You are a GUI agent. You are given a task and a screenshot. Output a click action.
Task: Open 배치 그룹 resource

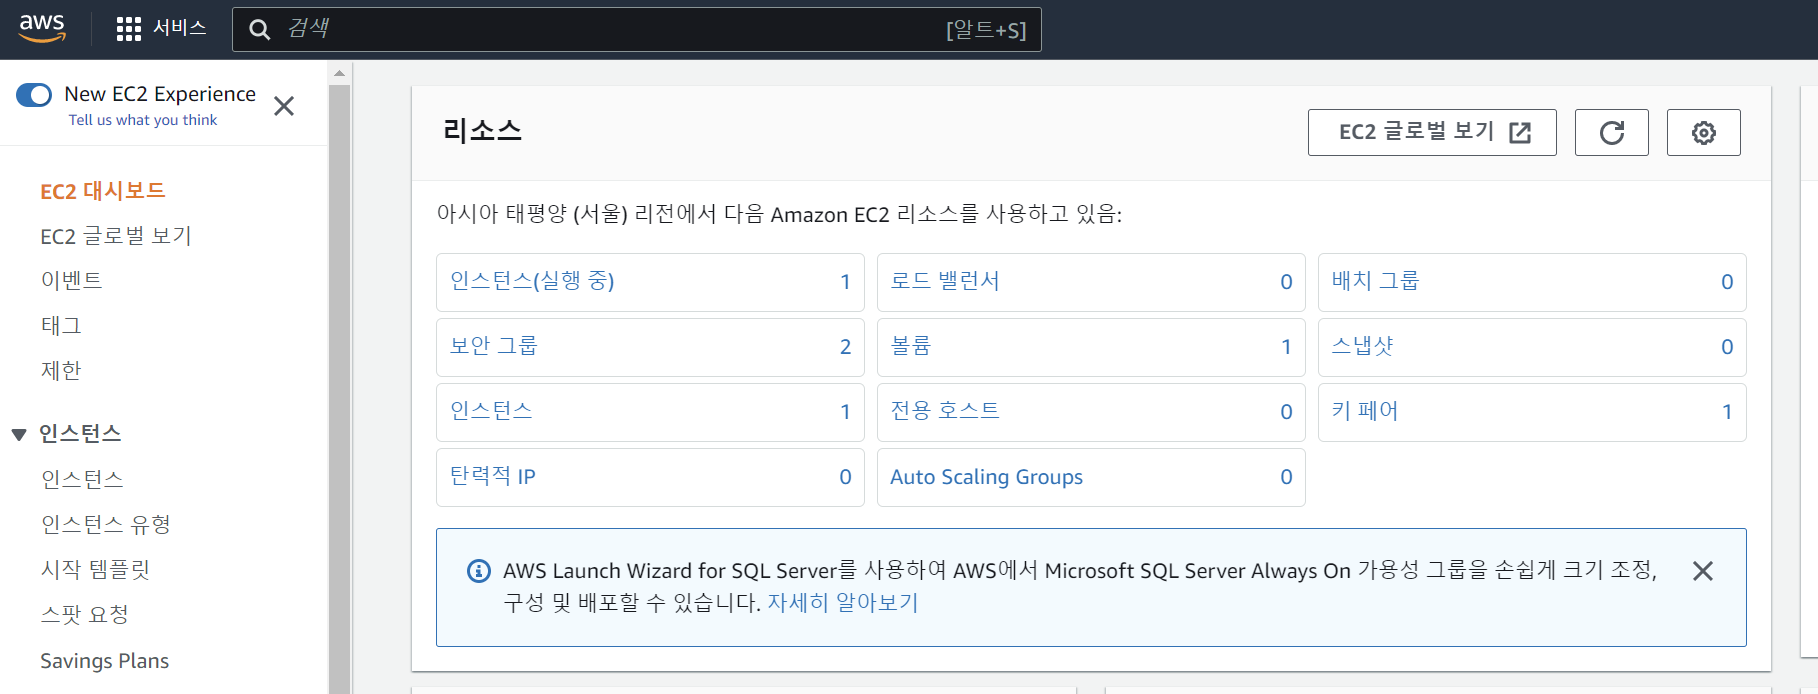1375,281
